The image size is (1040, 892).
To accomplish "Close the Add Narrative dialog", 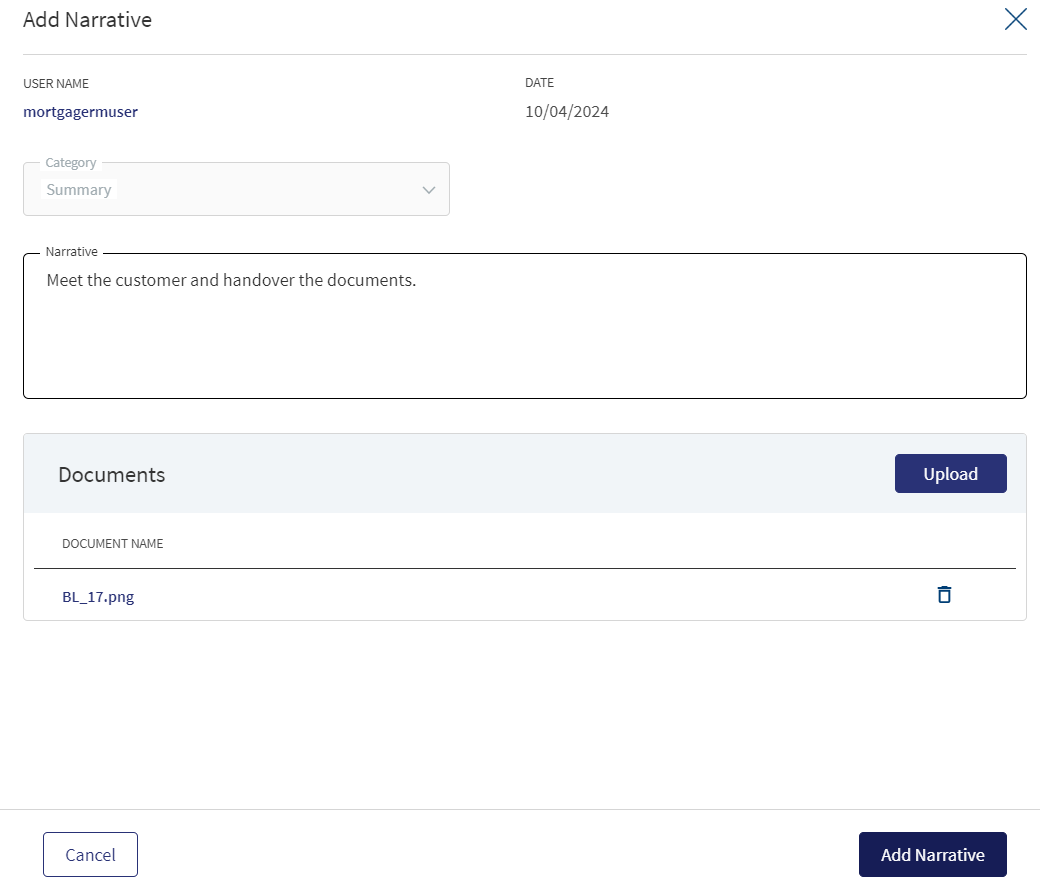I will click(1015, 19).
